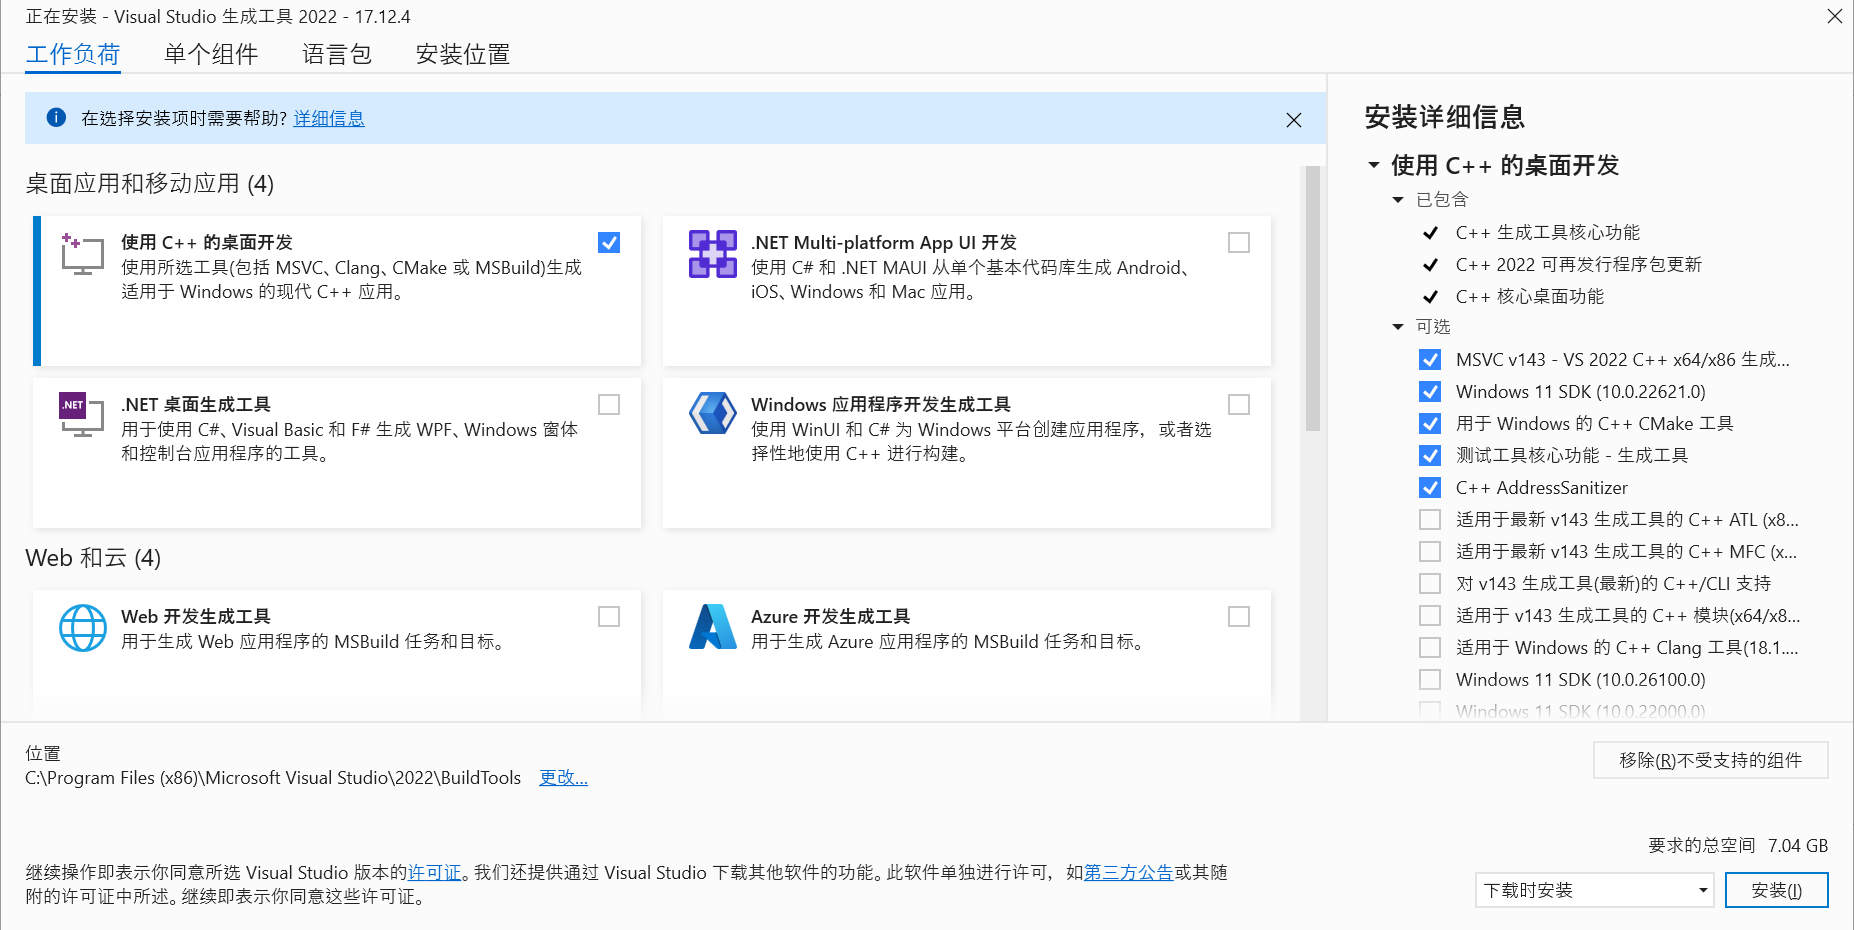Click the blue info icon in help banner
1854x930 pixels.
[x=57, y=118]
